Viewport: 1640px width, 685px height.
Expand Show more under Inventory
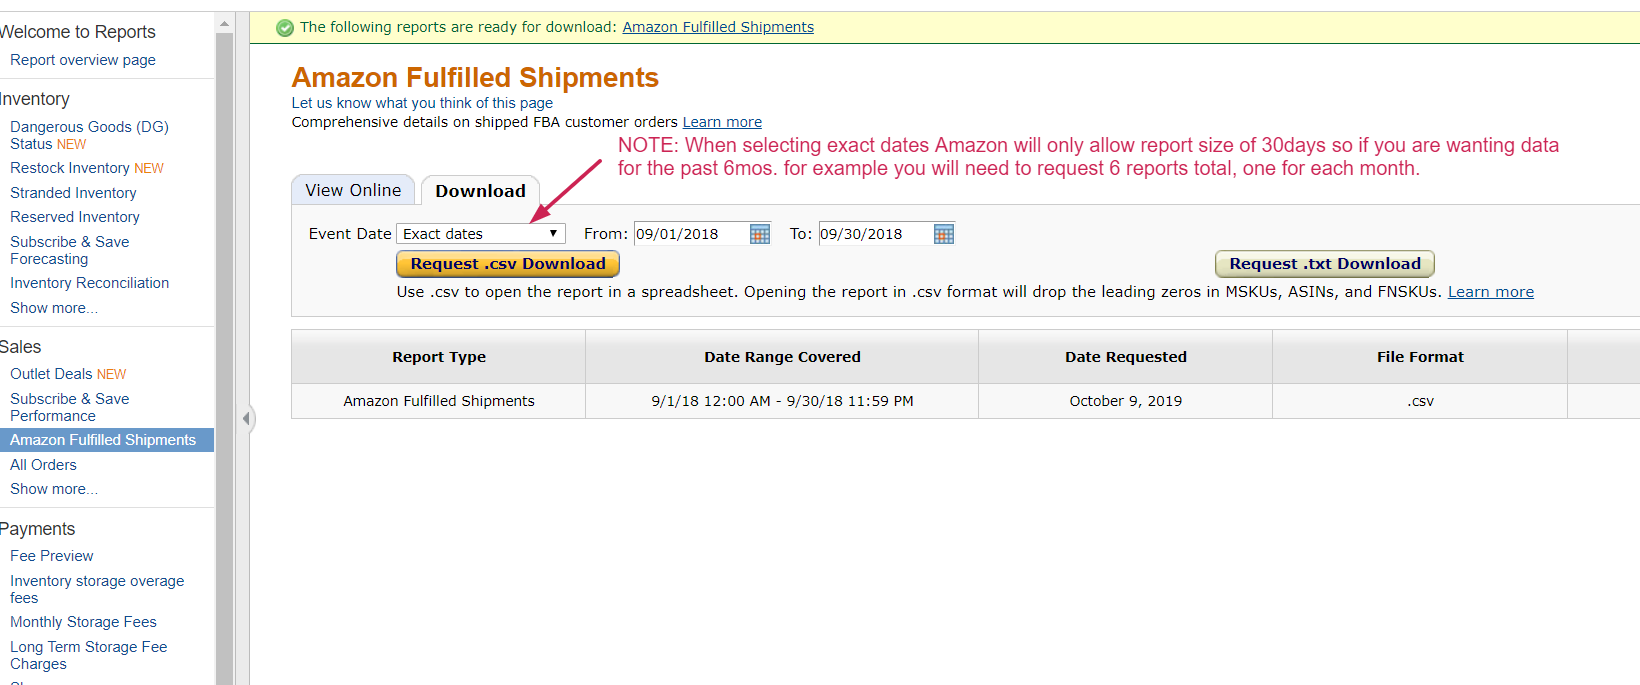pos(54,308)
